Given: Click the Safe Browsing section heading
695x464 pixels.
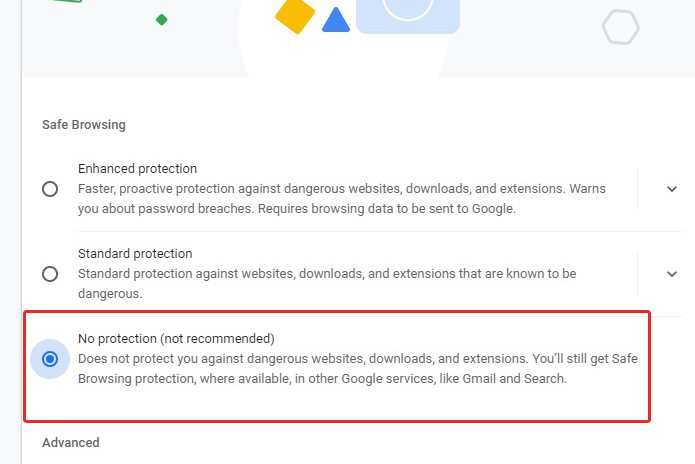Looking at the screenshot, I should (84, 125).
